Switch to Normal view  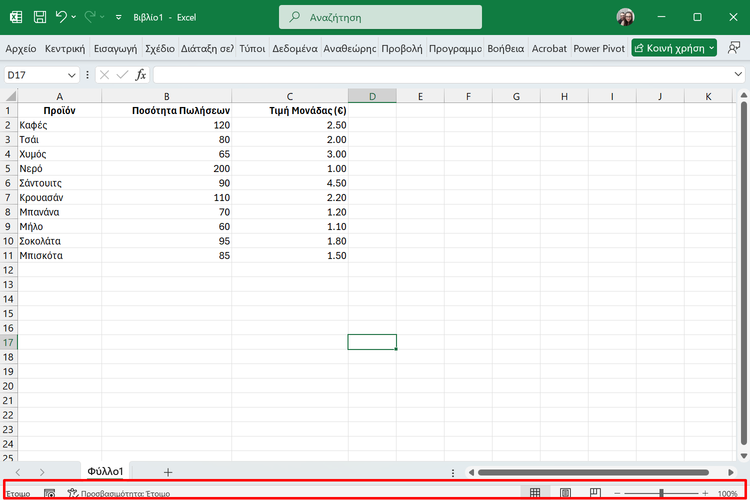pyautogui.click(x=535, y=493)
